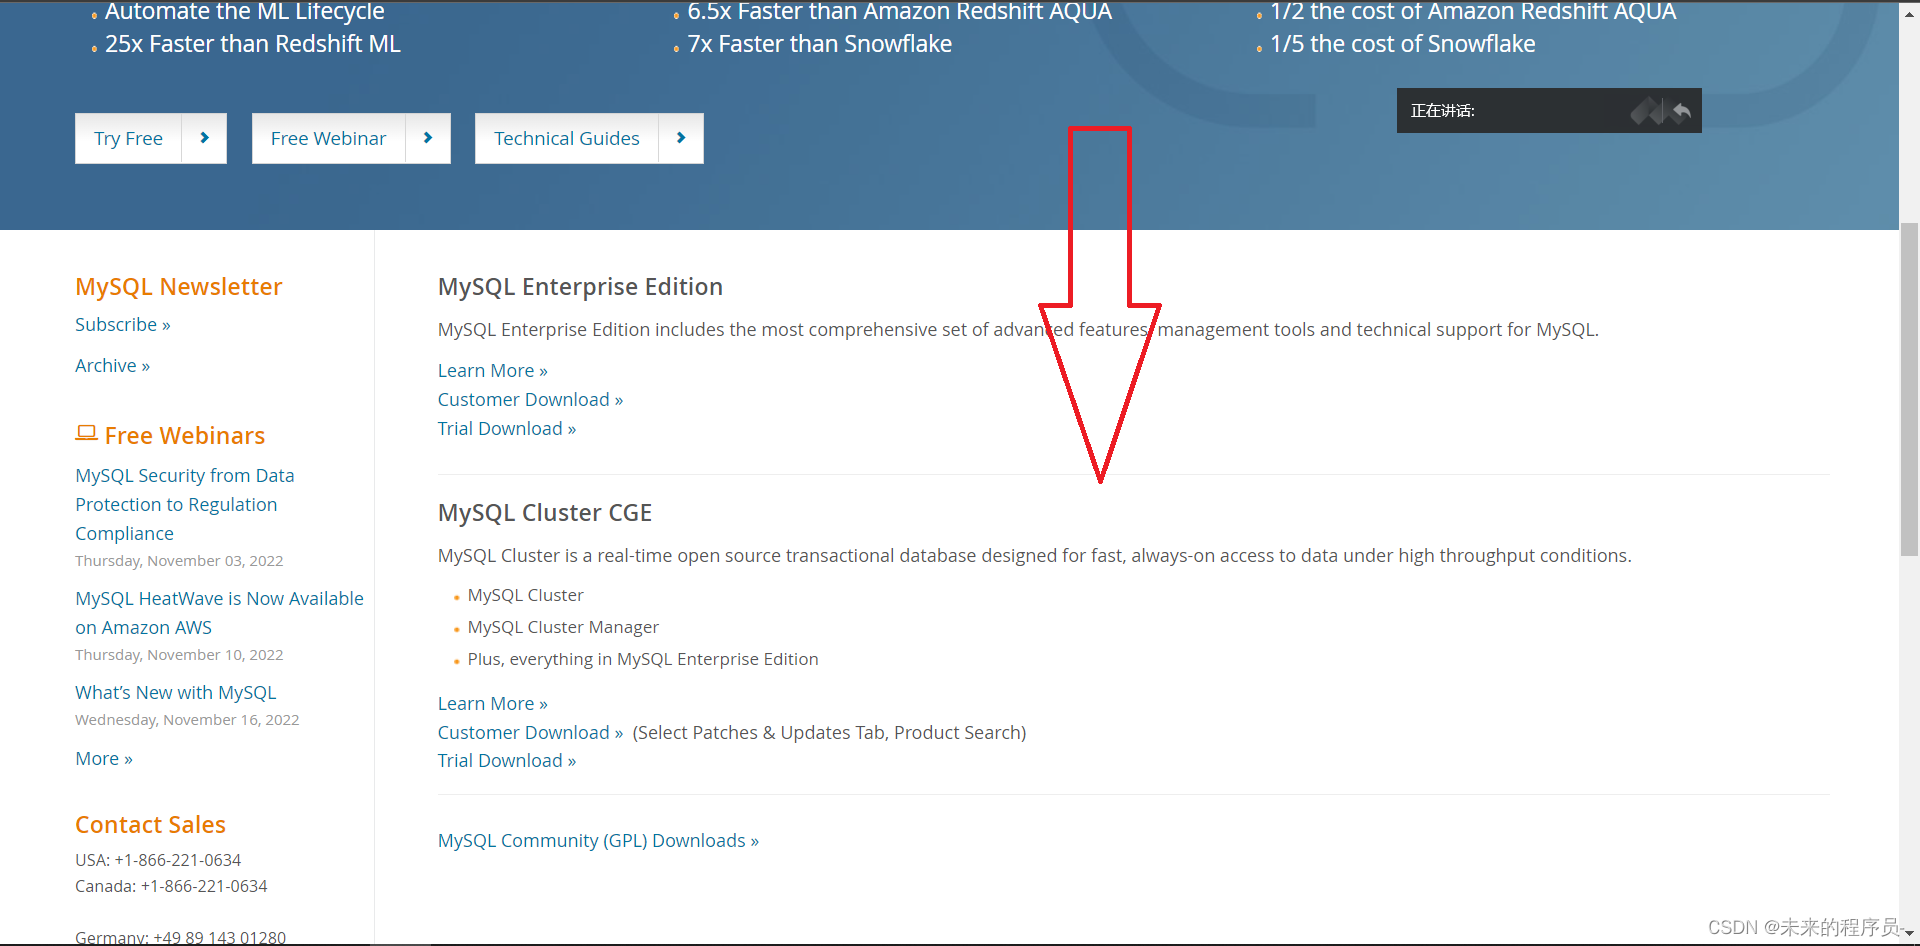Image resolution: width=1920 pixels, height=946 pixels.
Task: Click the arrow beside Technical Guides
Action: click(x=681, y=138)
